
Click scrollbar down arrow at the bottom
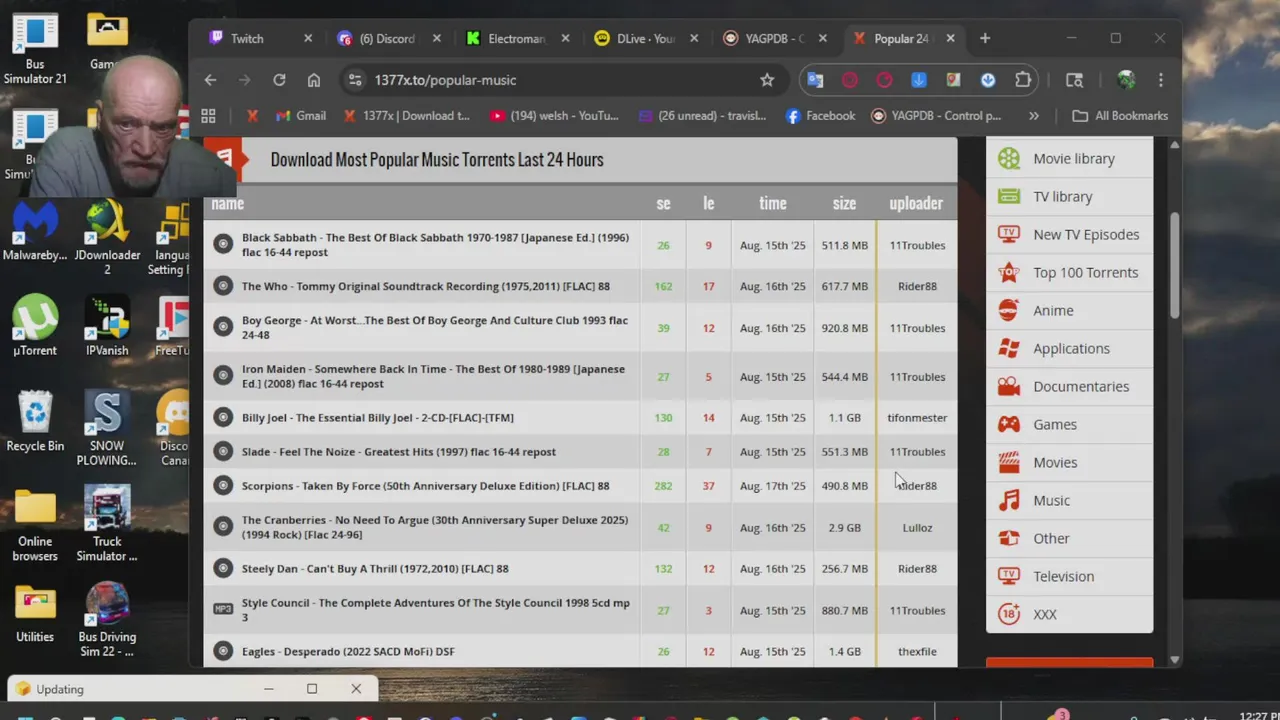click(1175, 660)
